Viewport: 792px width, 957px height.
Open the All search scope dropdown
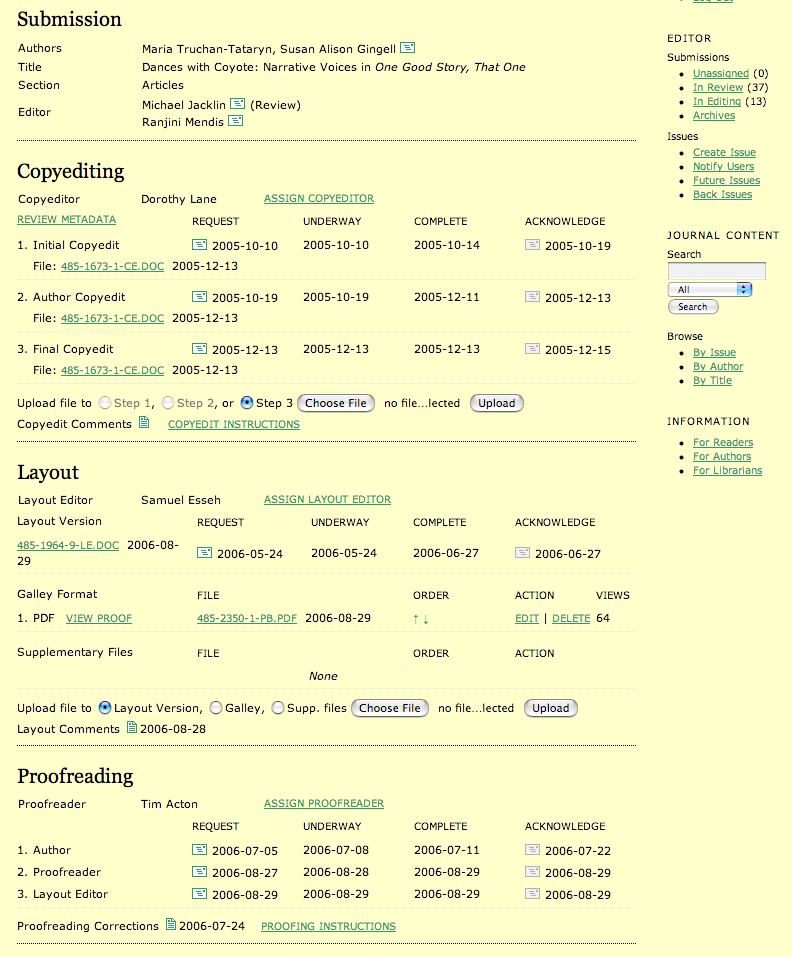point(710,289)
